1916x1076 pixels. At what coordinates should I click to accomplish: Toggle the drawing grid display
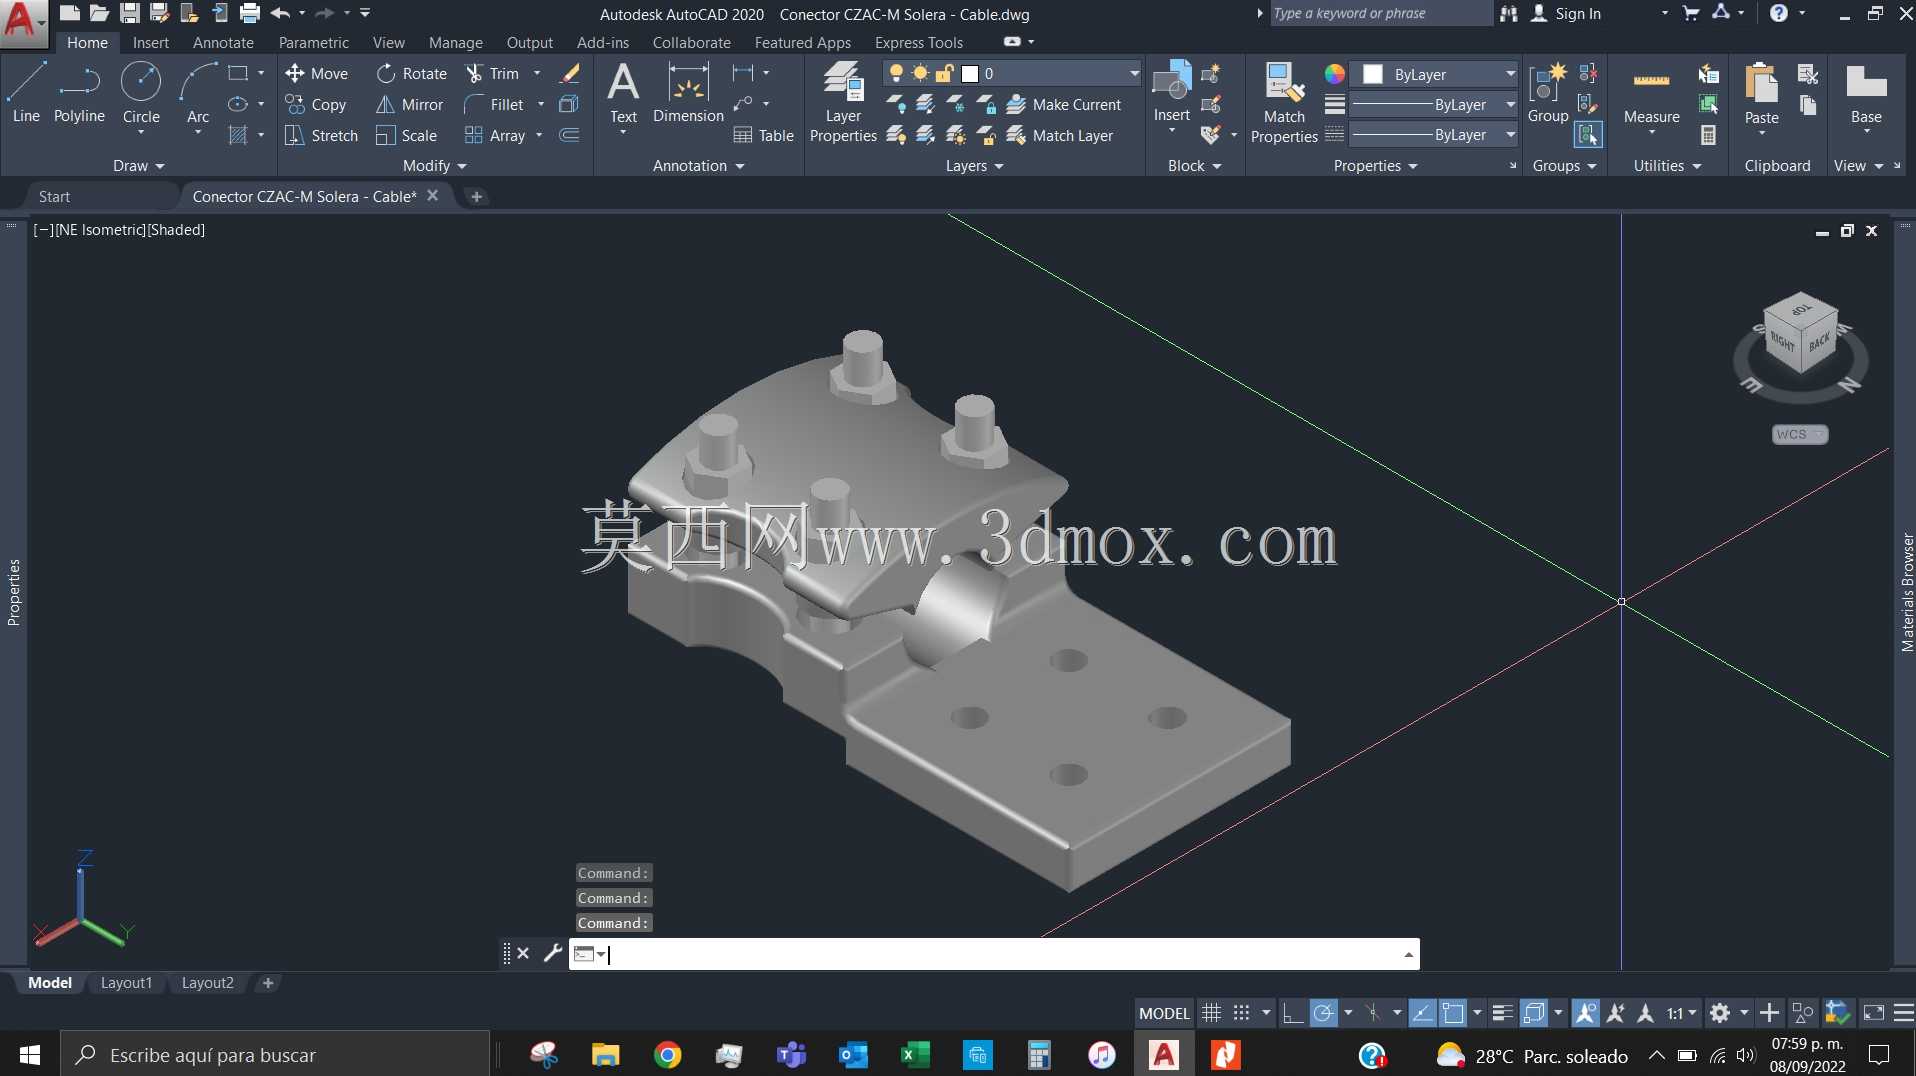coord(1211,1013)
